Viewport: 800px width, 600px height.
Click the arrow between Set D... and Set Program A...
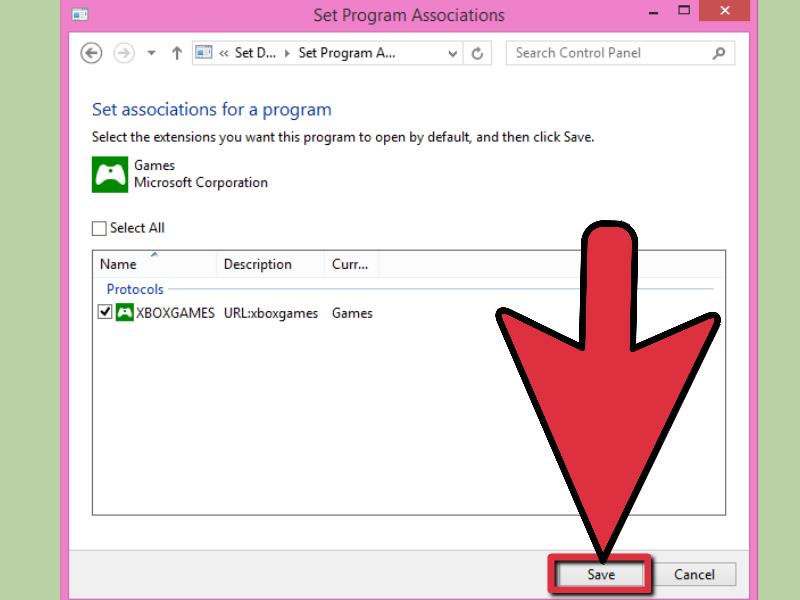[x=287, y=53]
